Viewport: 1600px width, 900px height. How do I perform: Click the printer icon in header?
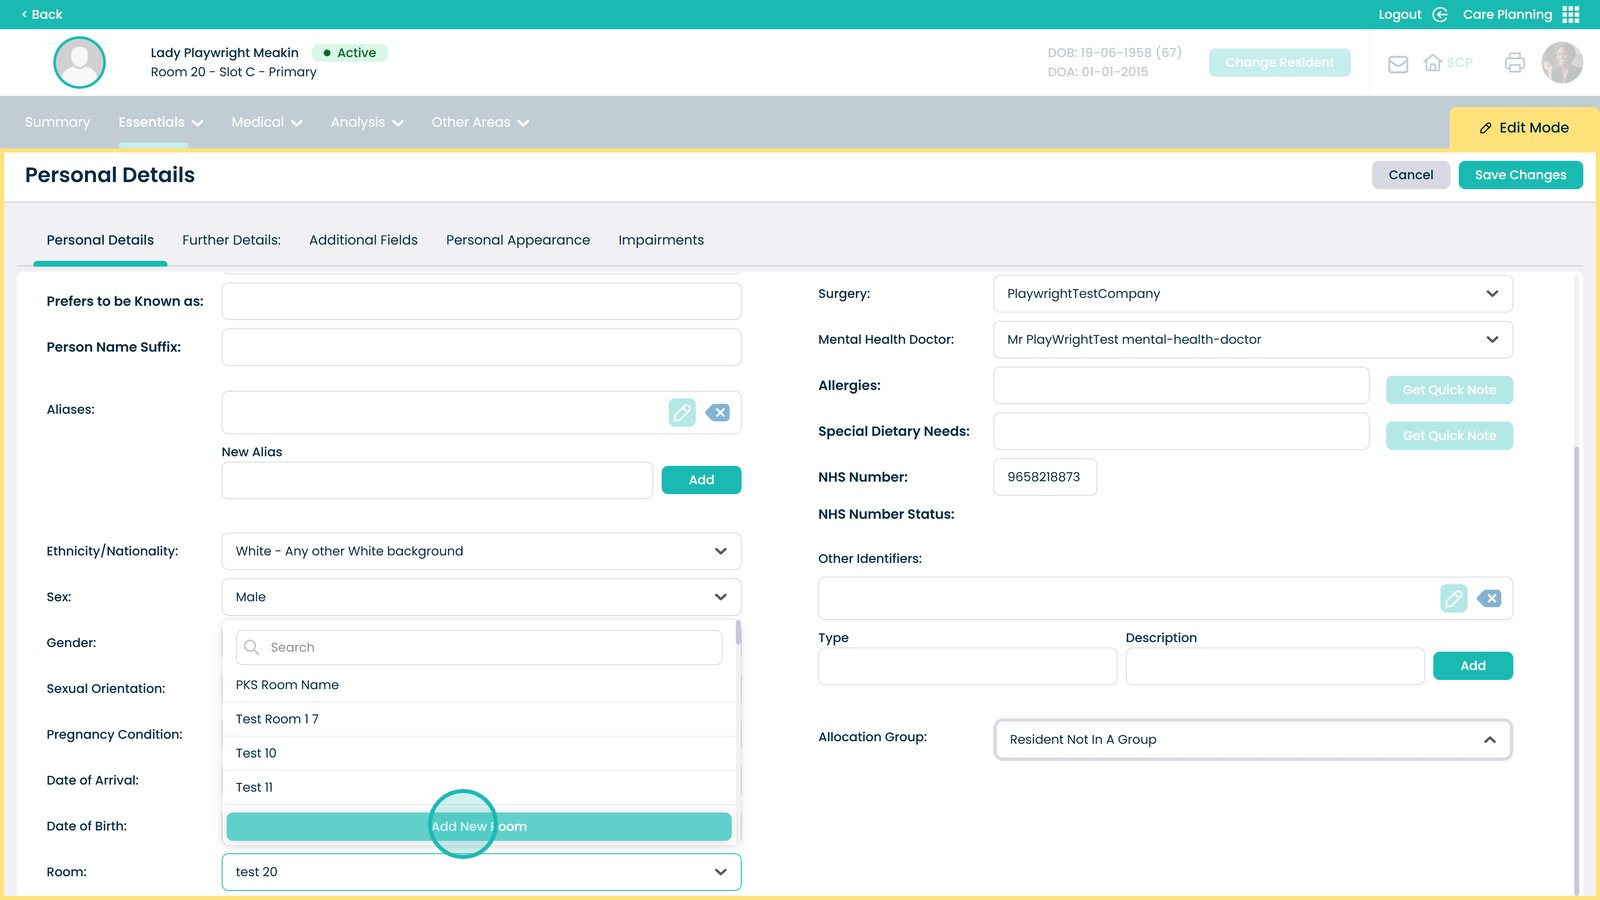[x=1514, y=63]
